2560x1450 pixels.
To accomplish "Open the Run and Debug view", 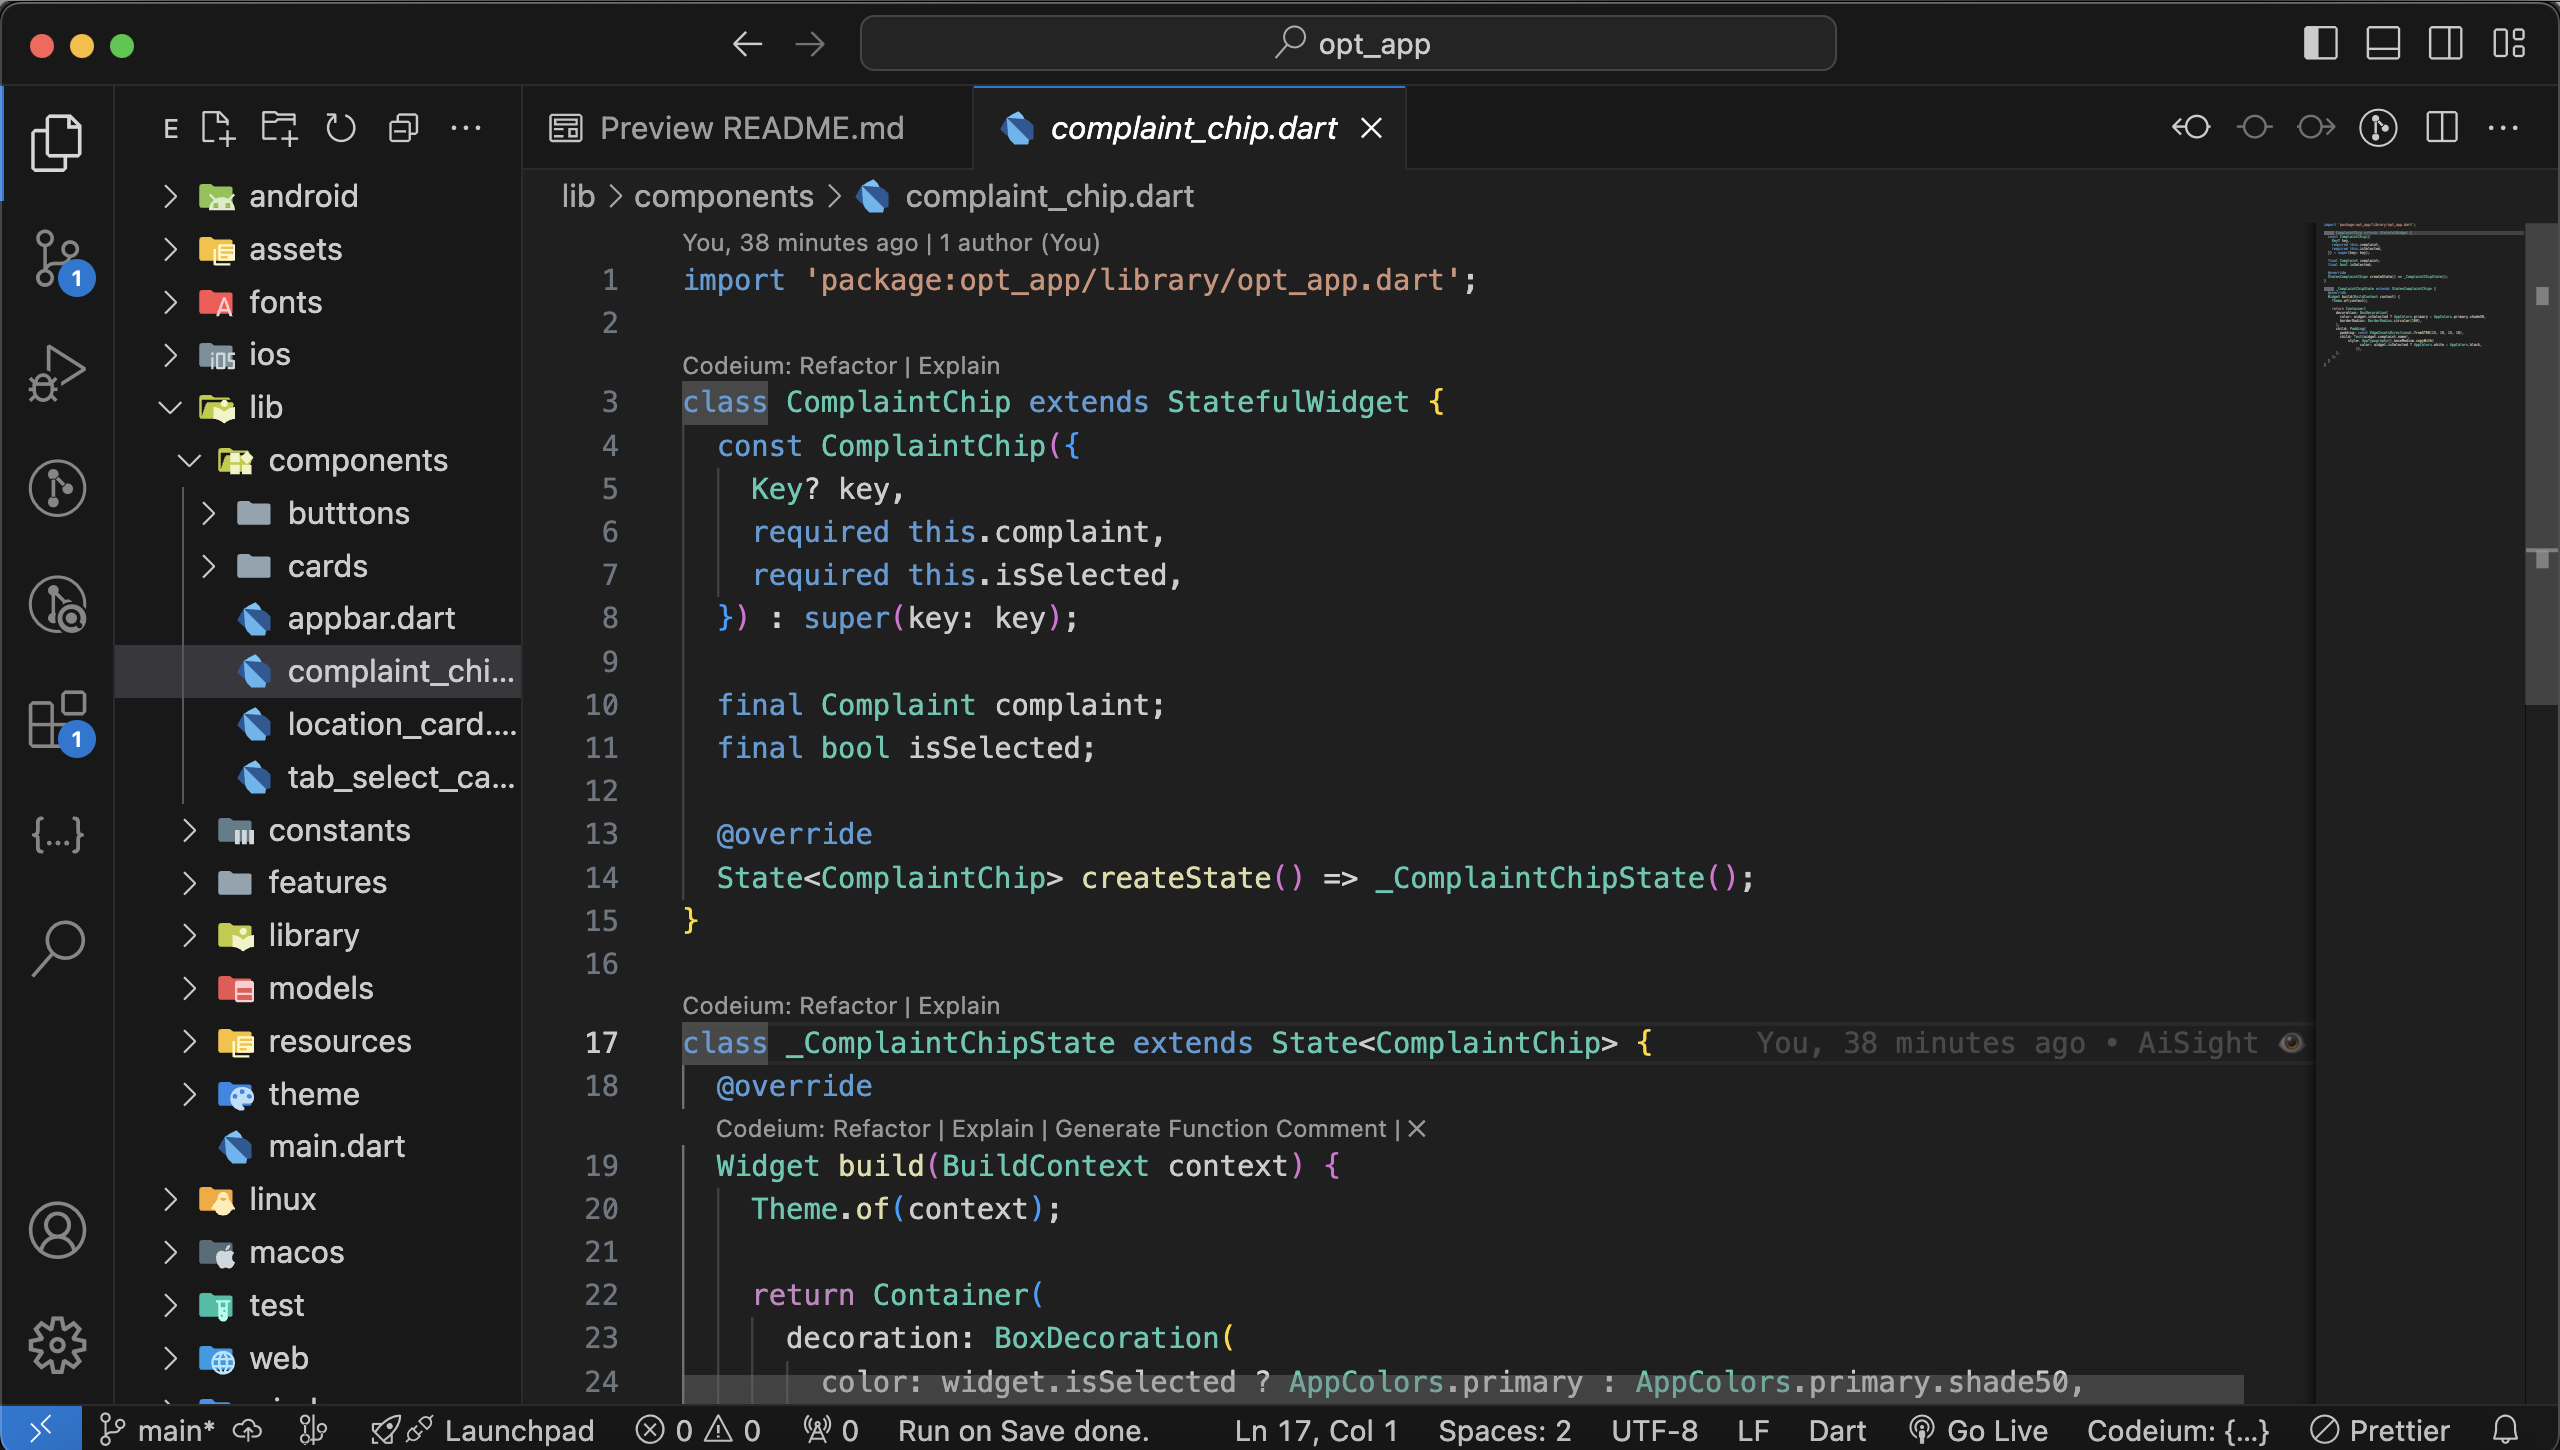I will tap(57, 373).
